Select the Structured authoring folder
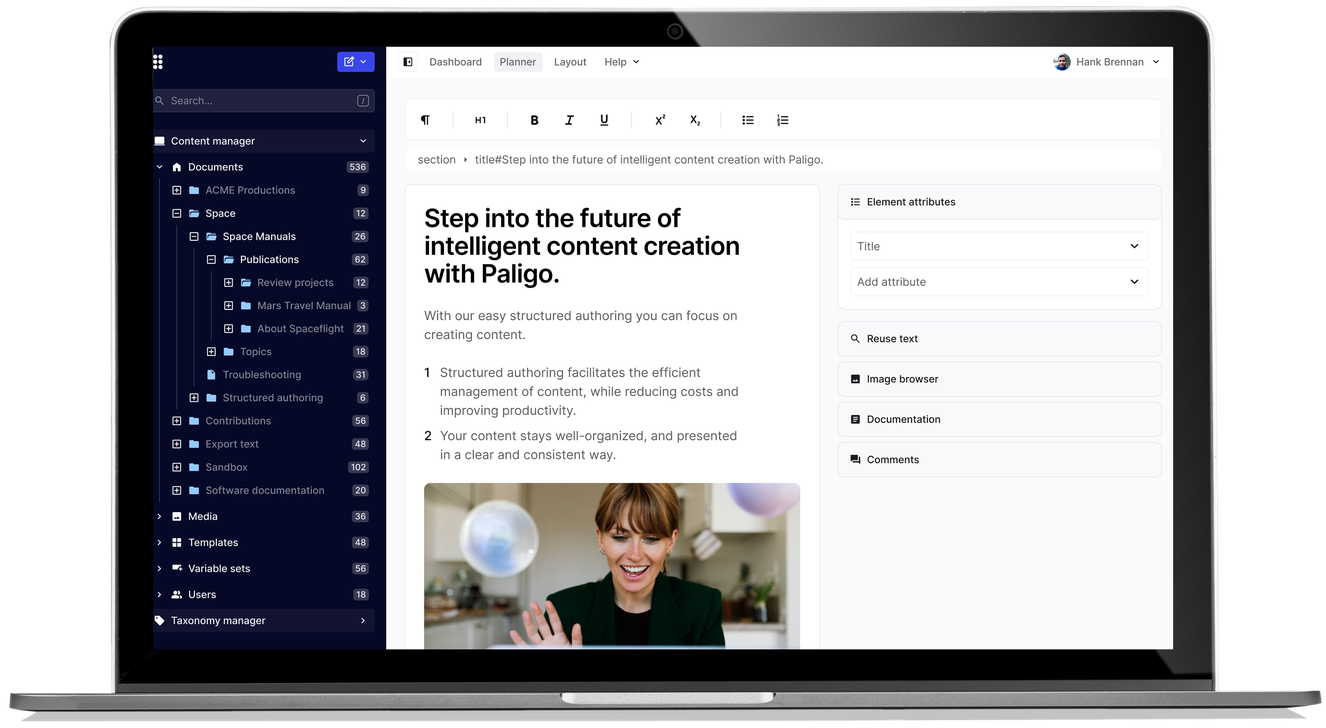This screenshot has width=1326, height=728. [272, 398]
